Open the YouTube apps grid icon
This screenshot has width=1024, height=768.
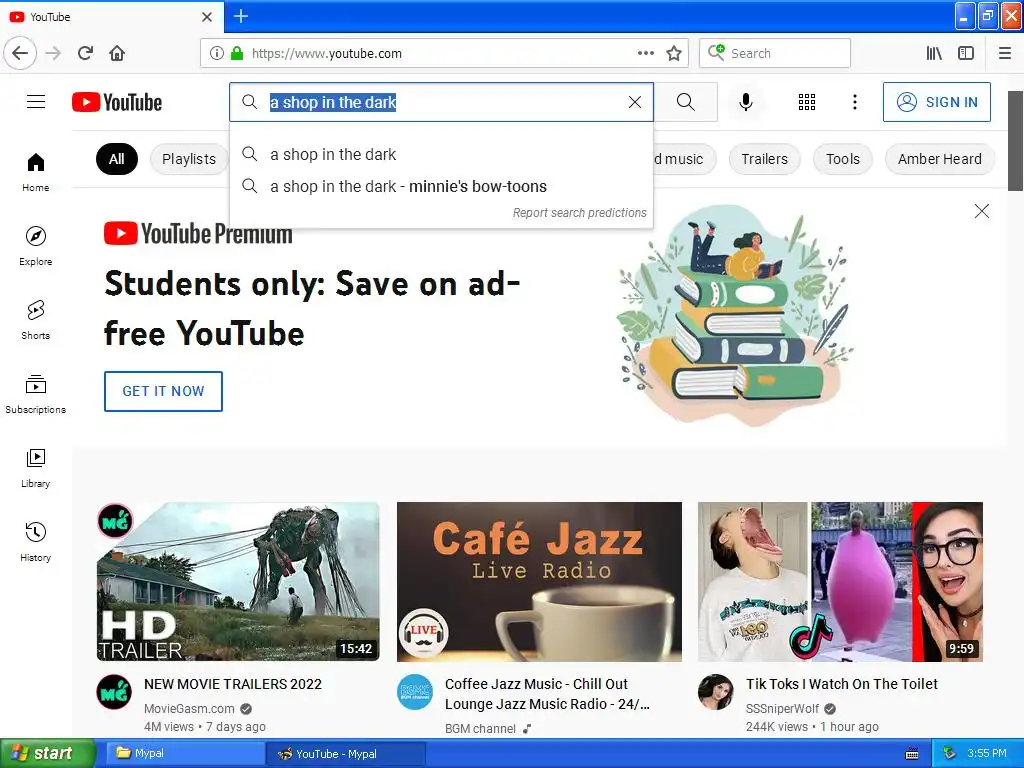[807, 102]
